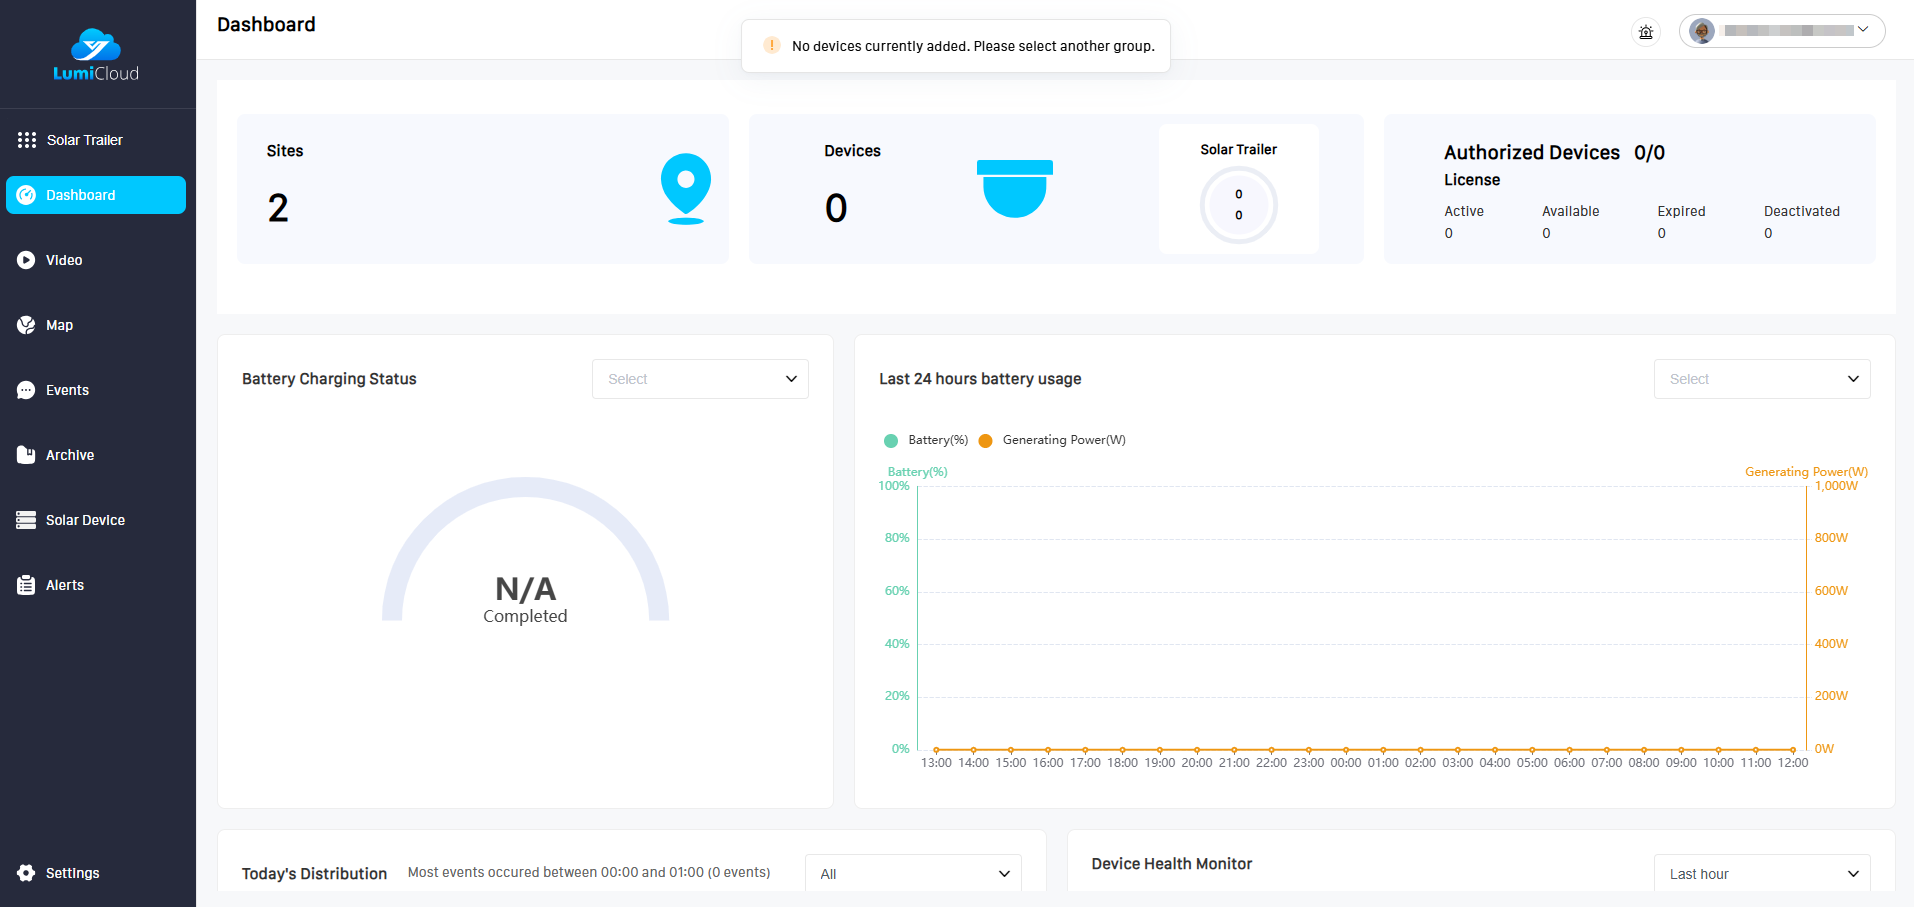Click the LumiCloud logo
Screen dimensions: 1914x907
click(96, 55)
